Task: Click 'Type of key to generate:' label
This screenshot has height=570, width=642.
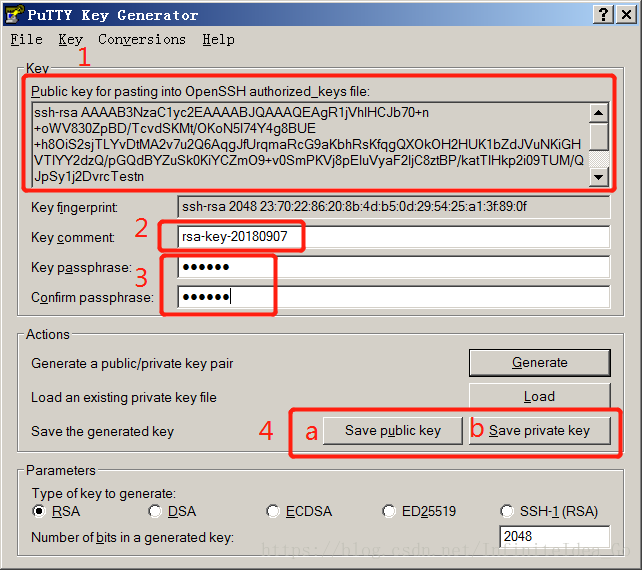Action: point(104,493)
